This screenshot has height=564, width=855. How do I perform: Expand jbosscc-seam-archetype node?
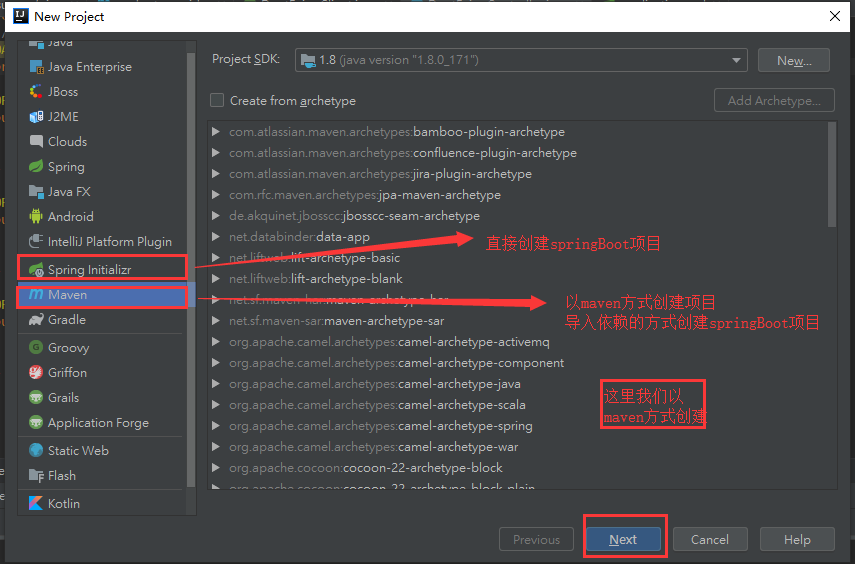[216, 215]
